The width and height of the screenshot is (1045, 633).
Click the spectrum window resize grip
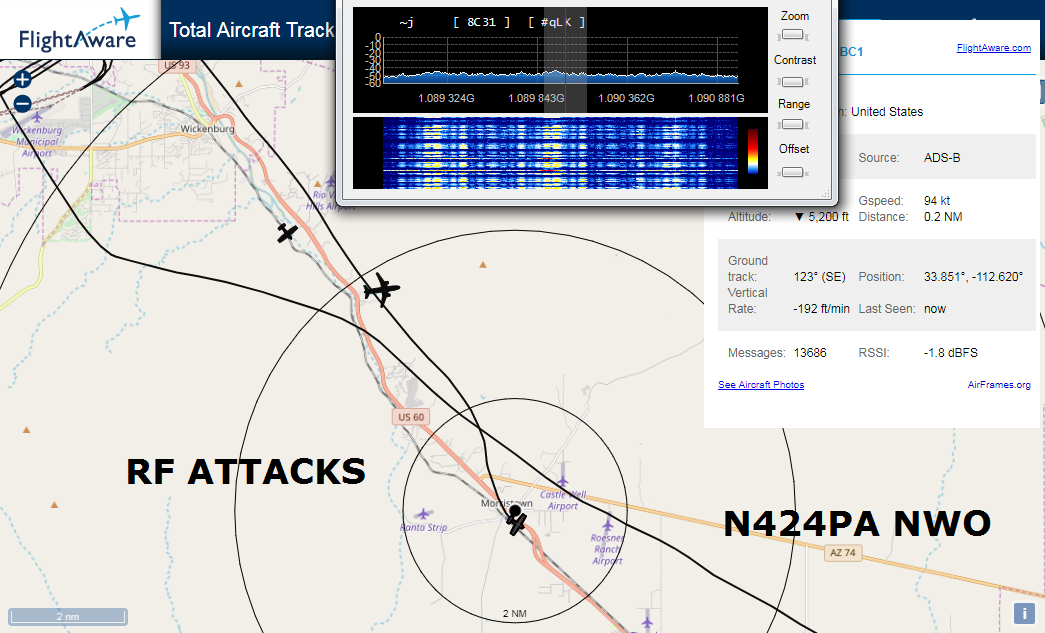point(826,194)
